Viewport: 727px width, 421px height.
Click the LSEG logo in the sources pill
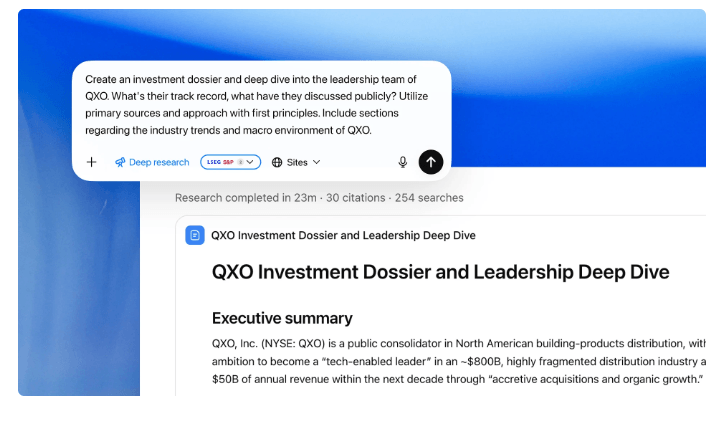pyautogui.click(x=213, y=162)
